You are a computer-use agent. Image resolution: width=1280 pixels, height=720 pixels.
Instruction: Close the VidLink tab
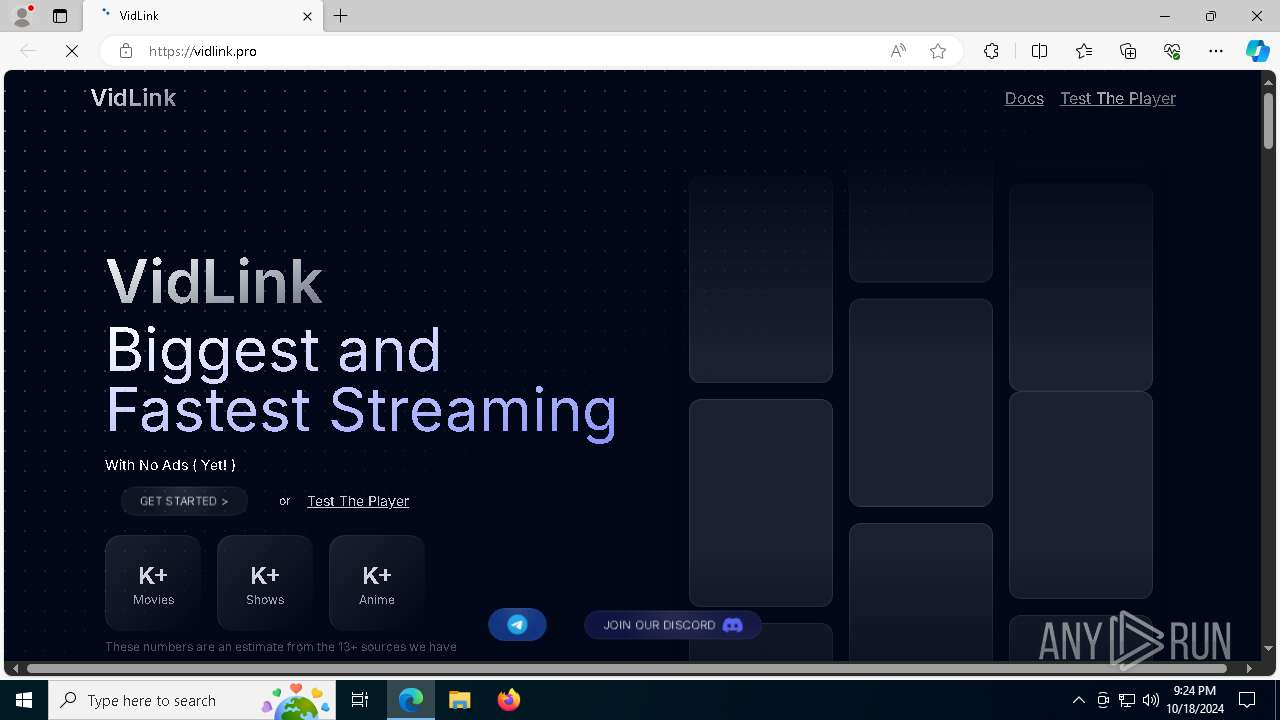tap(308, 16)
